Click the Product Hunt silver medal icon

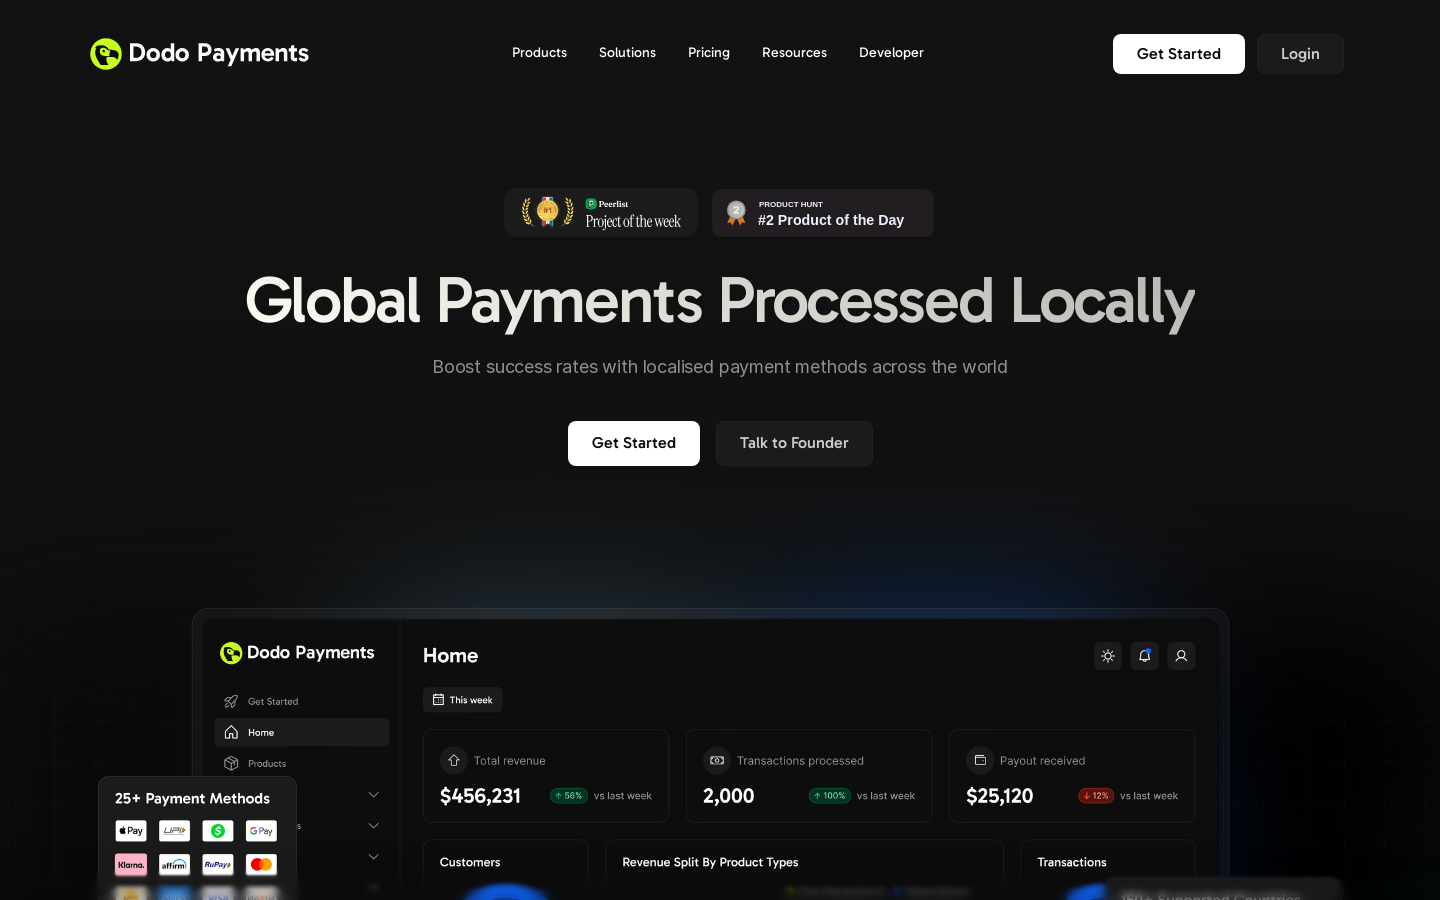click(x=736, y=213)
